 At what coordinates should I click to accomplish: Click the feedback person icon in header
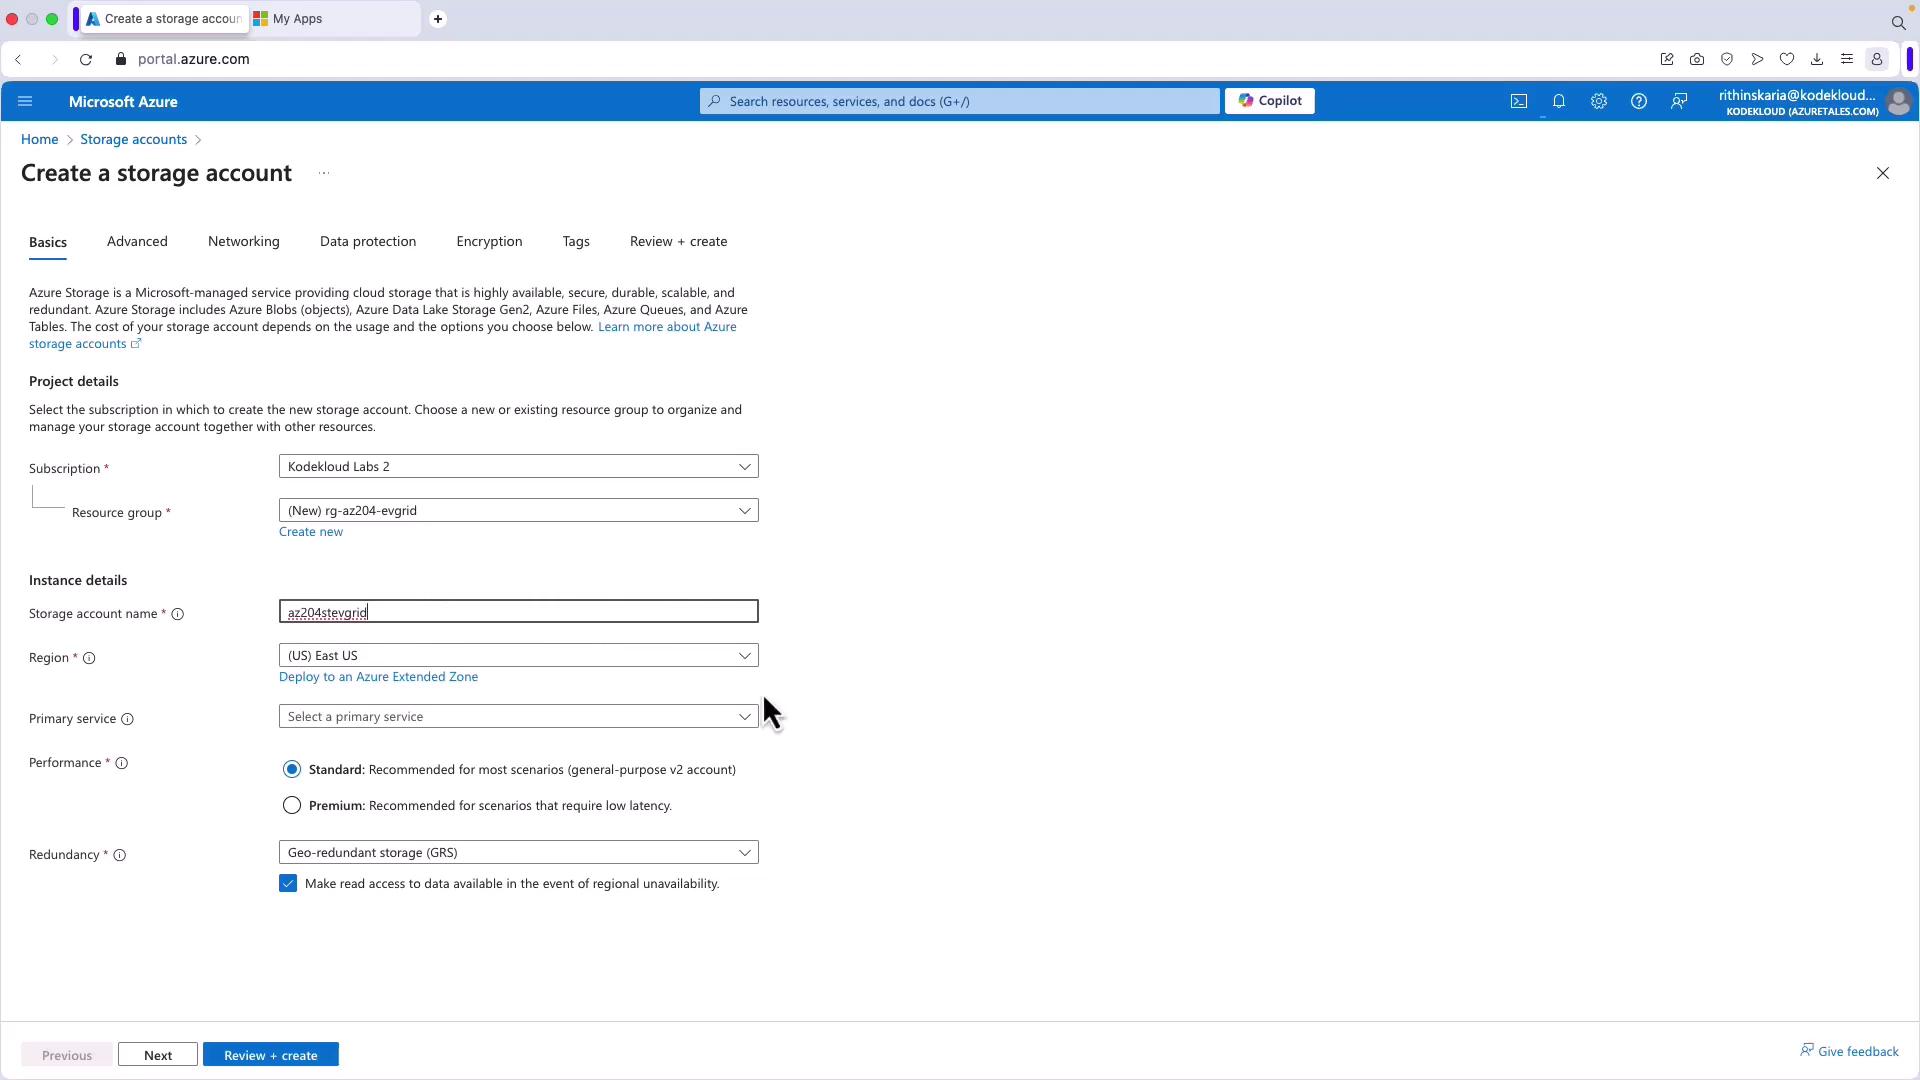click(x=1679, y=101)
